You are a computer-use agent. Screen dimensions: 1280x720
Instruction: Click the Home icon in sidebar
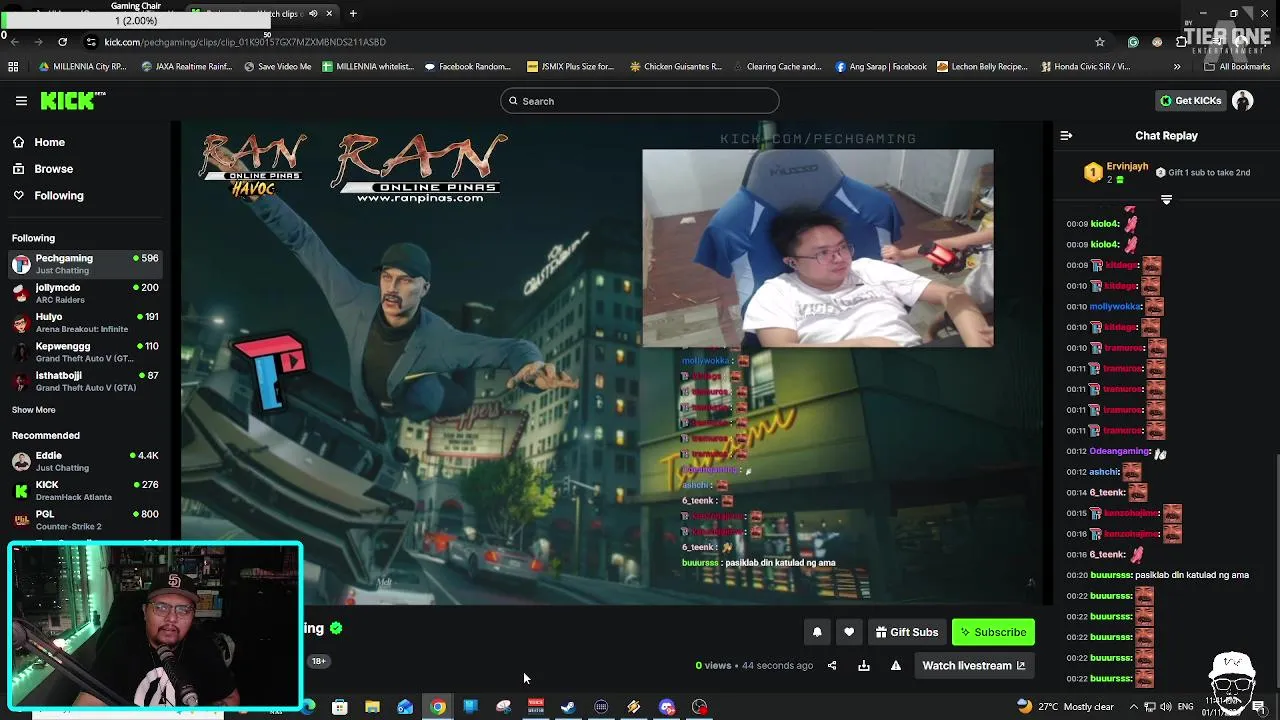(19, 142)
